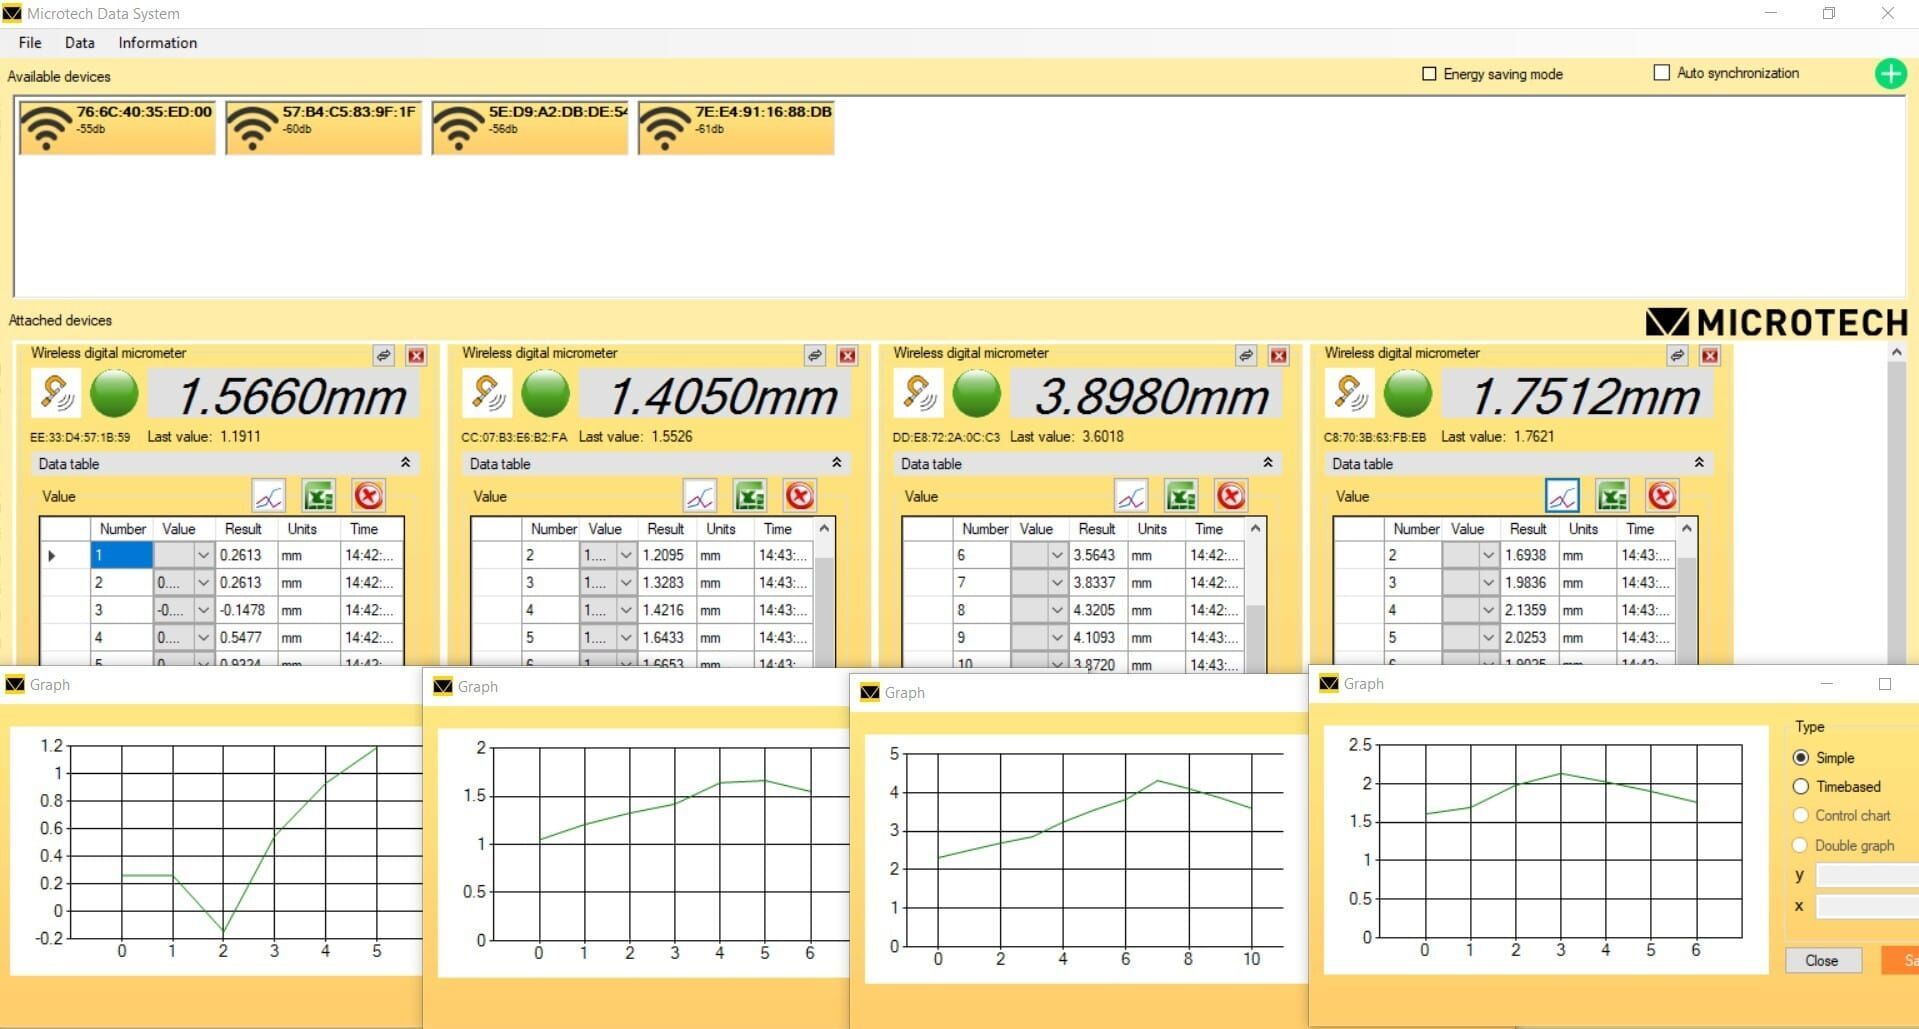Select available device 5E:D9:A2:DB:DE:54
This screenshot has height=1029, width=1919.
tap(530, 127)
